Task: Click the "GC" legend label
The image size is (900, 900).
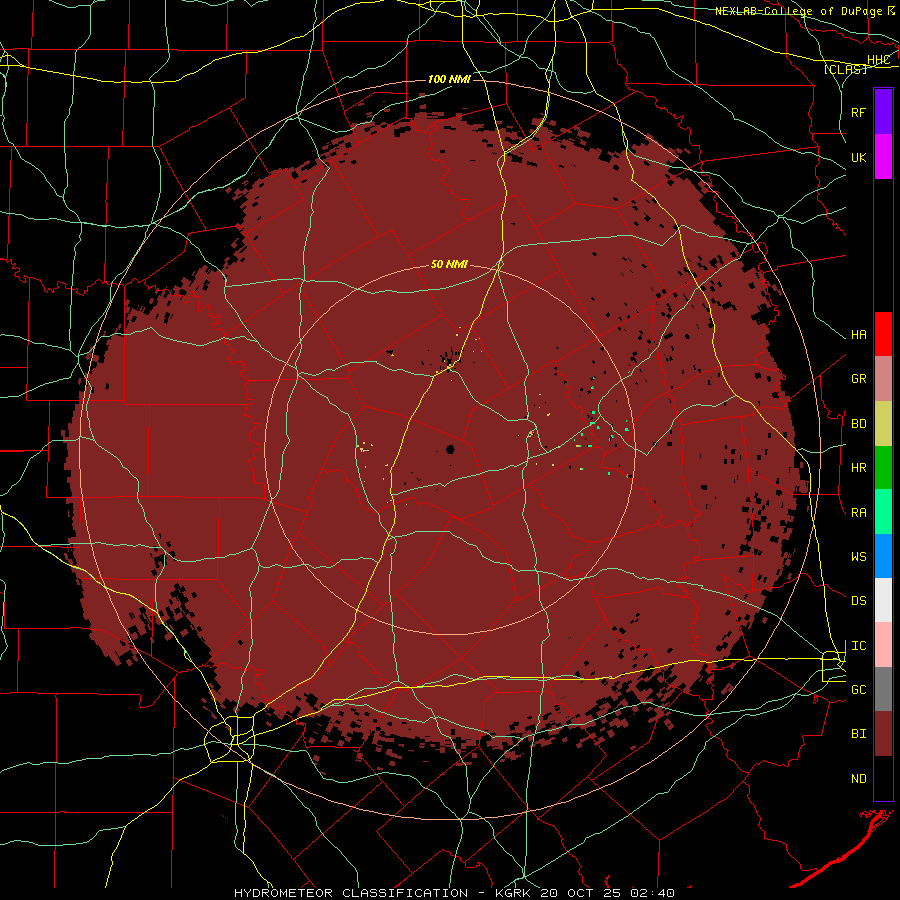Action: click(x=858, y=690)
